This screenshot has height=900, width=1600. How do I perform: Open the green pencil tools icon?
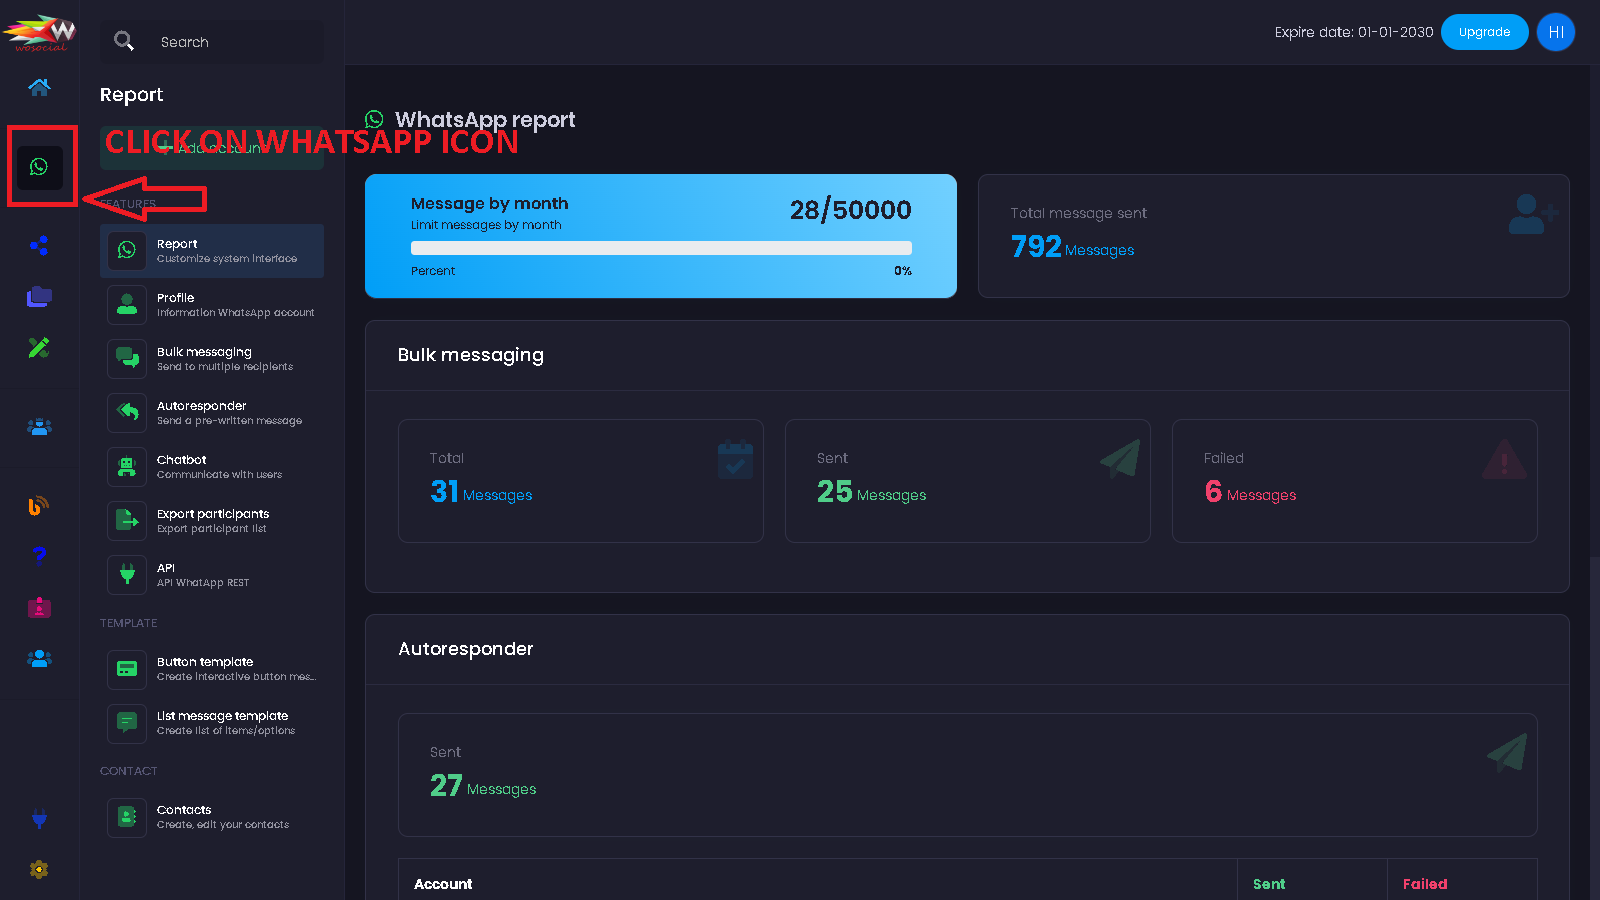pyautogui.click(x=39, y=347)
